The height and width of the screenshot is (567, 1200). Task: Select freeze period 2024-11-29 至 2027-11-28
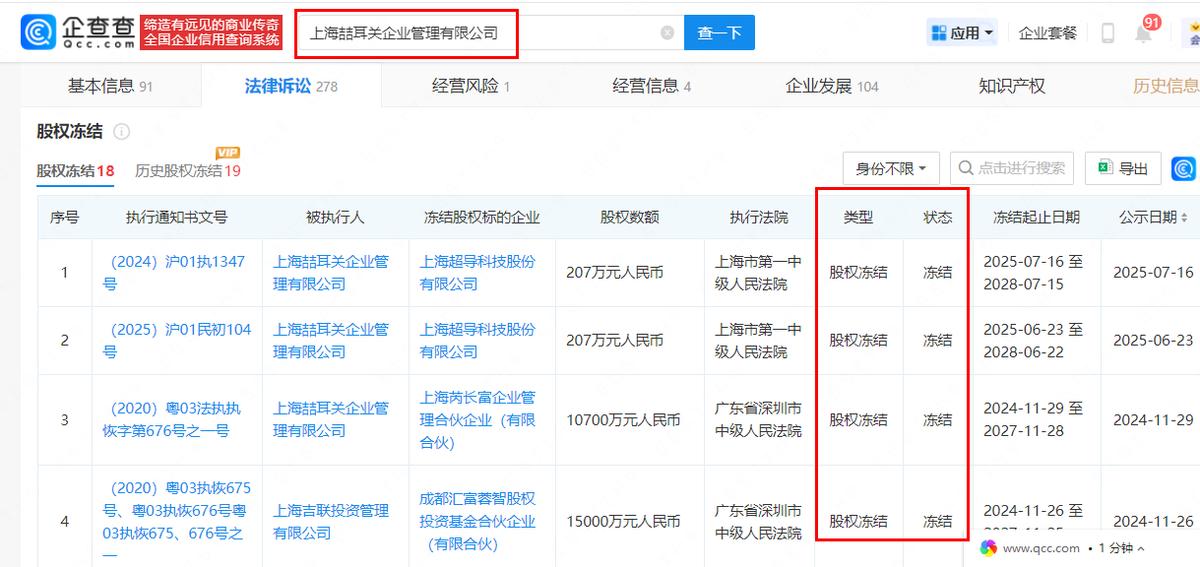(1033, 419)
